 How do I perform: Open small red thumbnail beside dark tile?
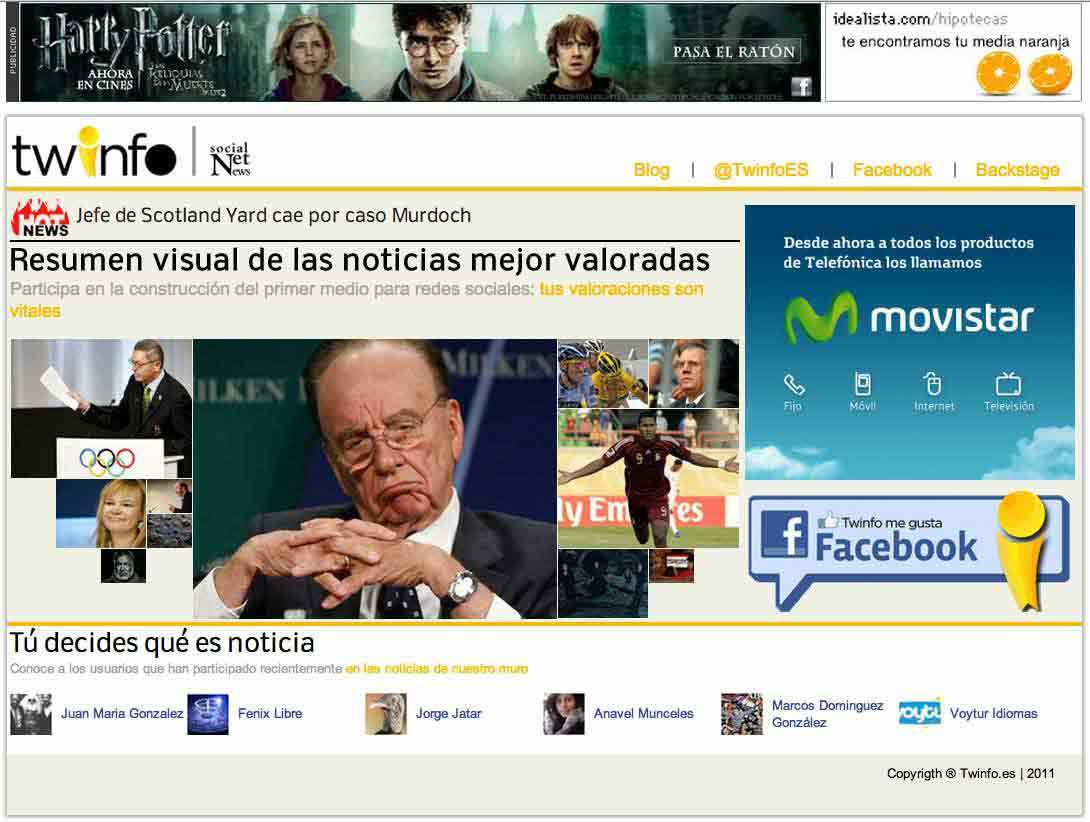[672, 565]
